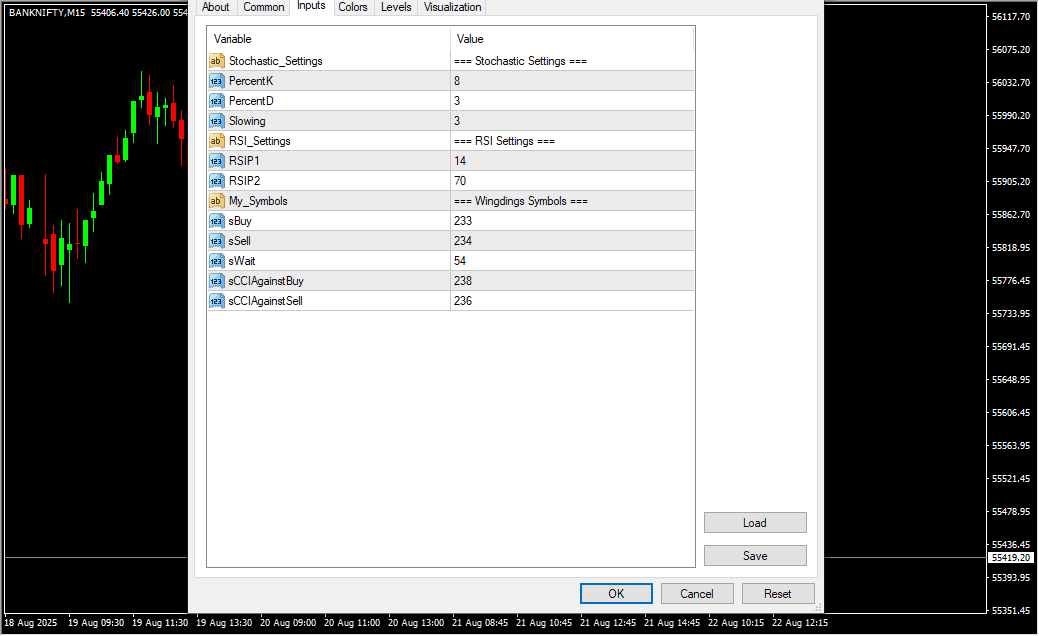
Task: Load a saved input preset
Action: [754, 523]
